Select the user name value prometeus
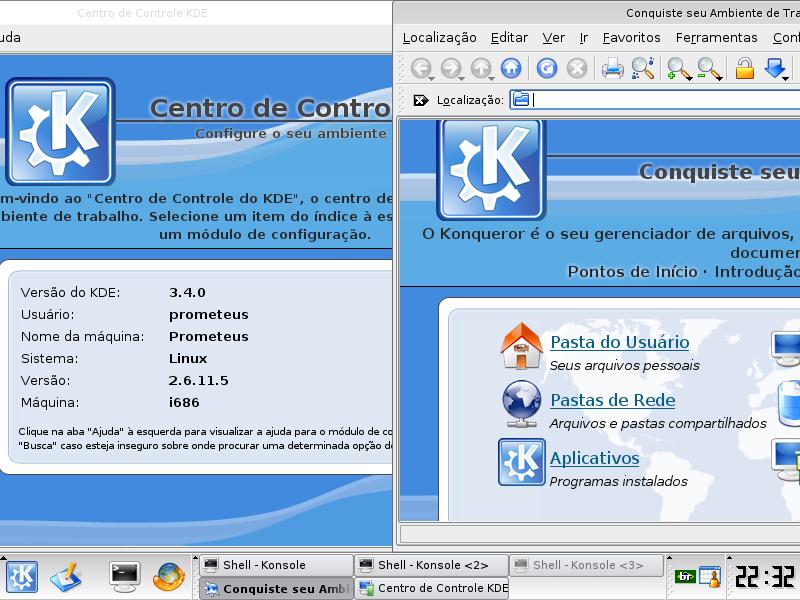This screenshot has height=600, width=800. [x=209, y=314]
